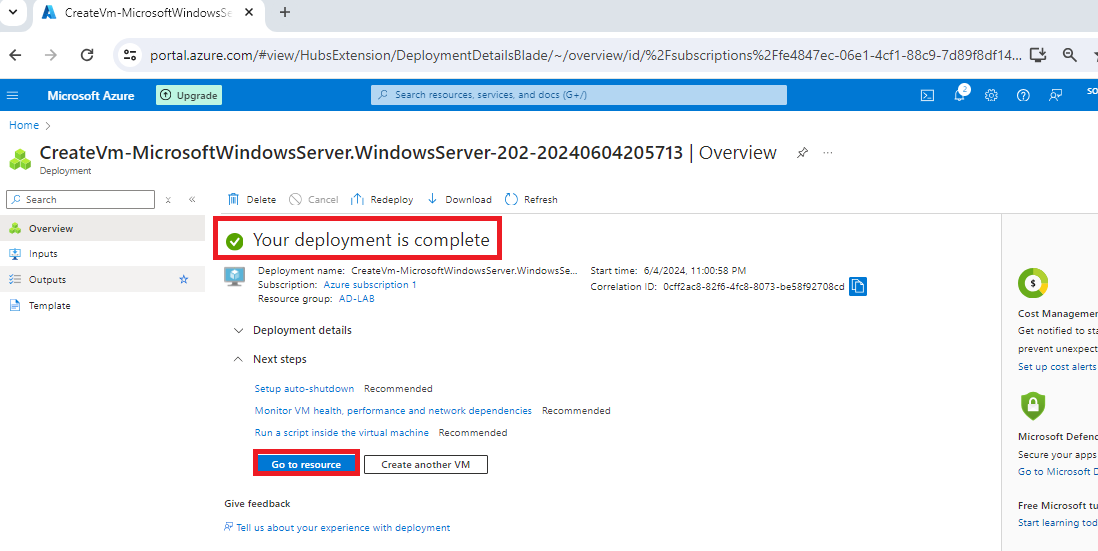This screenshot has height=551, width=1098.
Task: Download the deployment
Action: 459,200
